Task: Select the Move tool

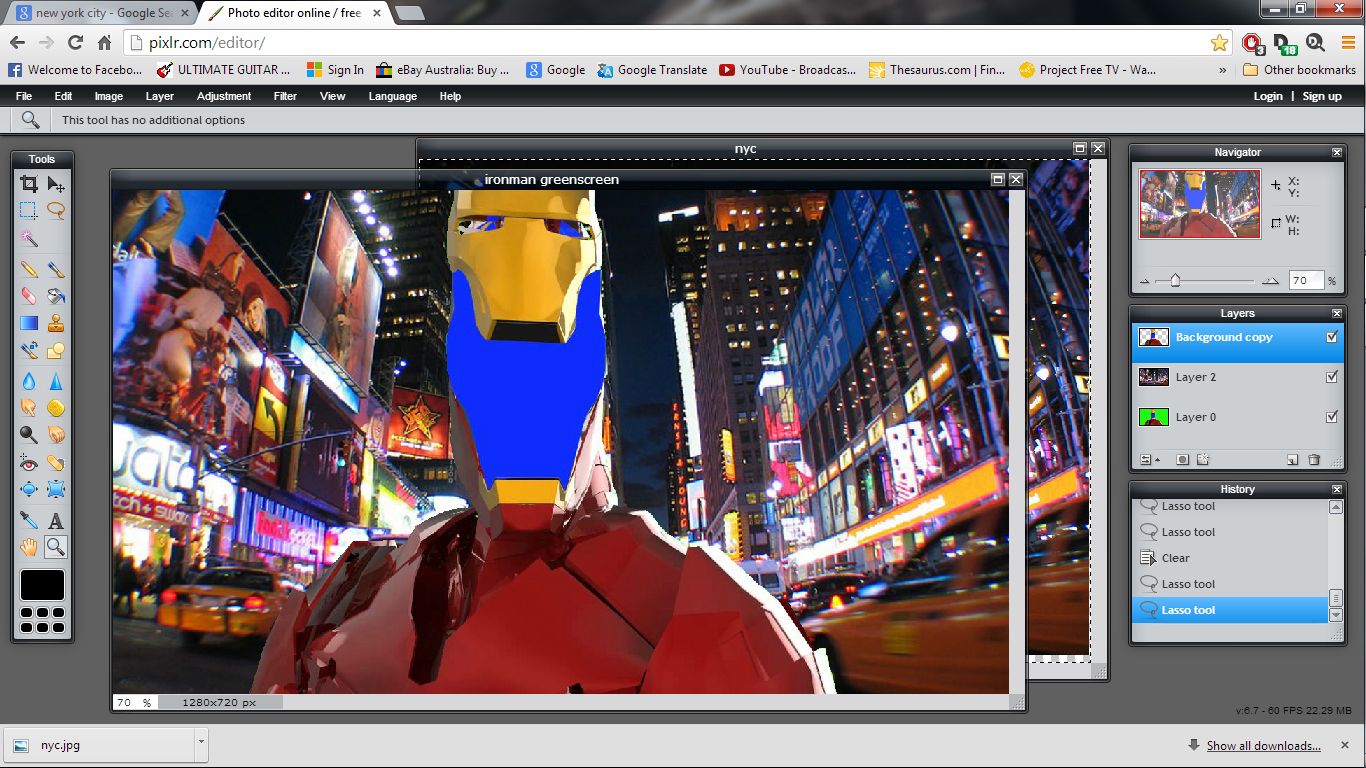Action: tap(56, 184)
